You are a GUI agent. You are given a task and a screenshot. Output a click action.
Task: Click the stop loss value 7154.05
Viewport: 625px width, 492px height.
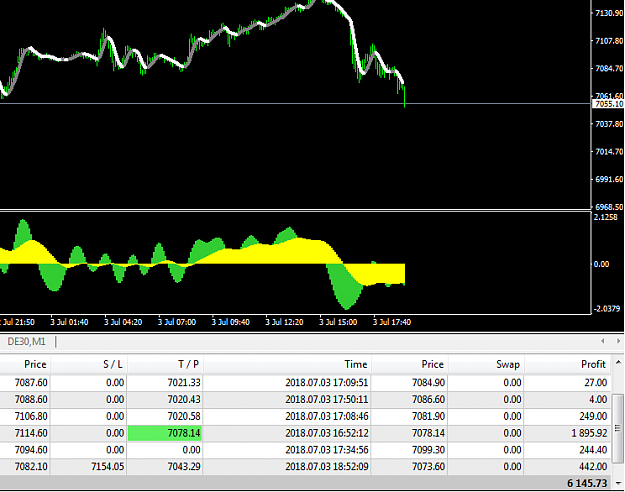click(x=108, y=466)
